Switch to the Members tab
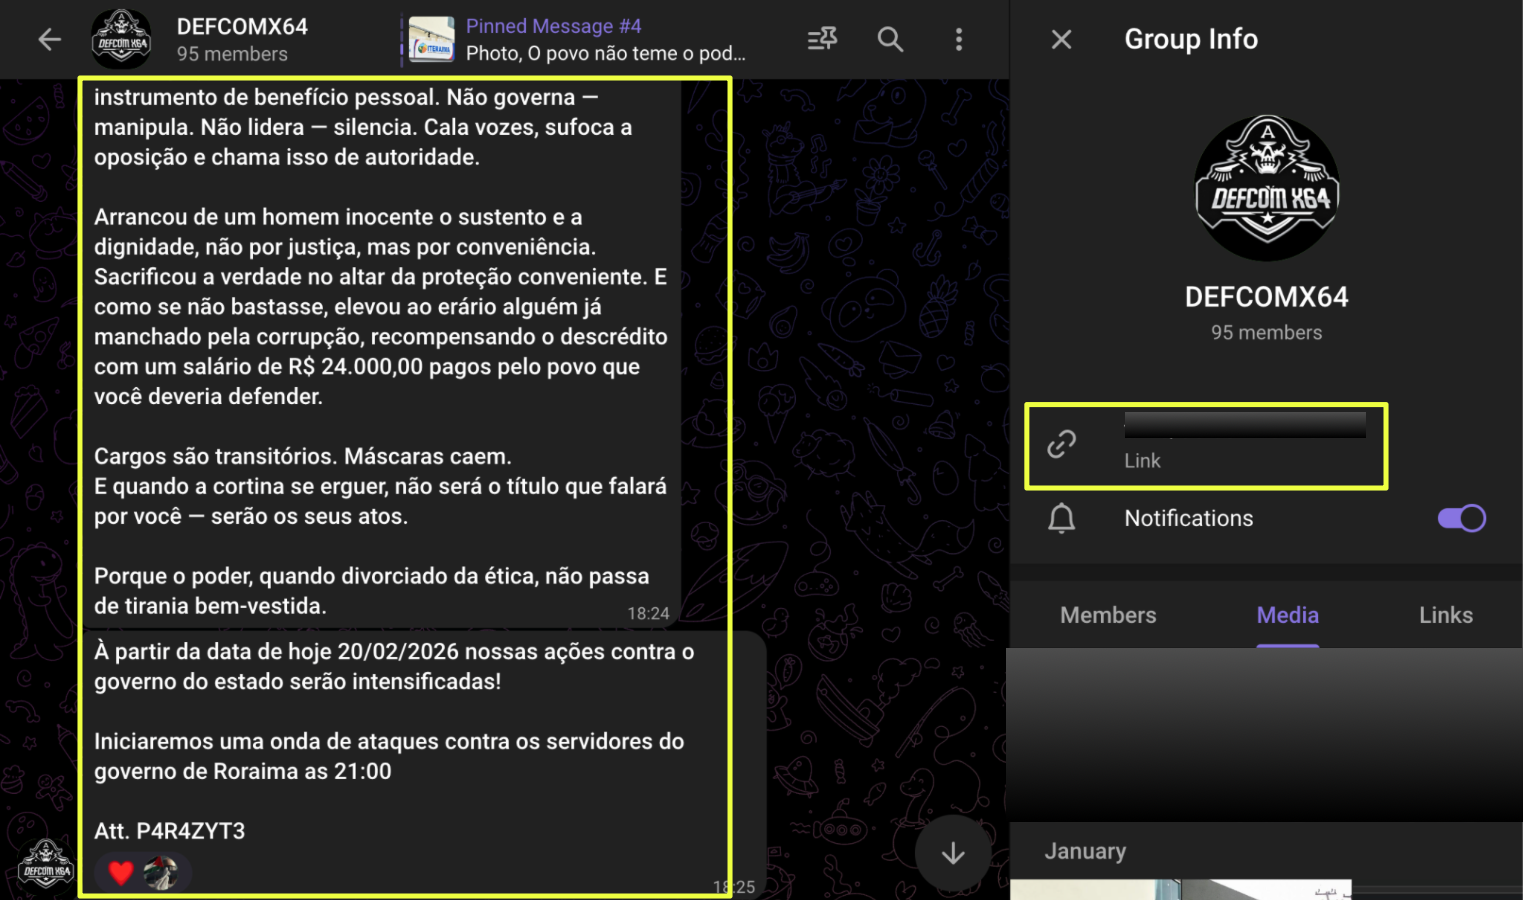1524x900 pixels. coord(1108,615)
